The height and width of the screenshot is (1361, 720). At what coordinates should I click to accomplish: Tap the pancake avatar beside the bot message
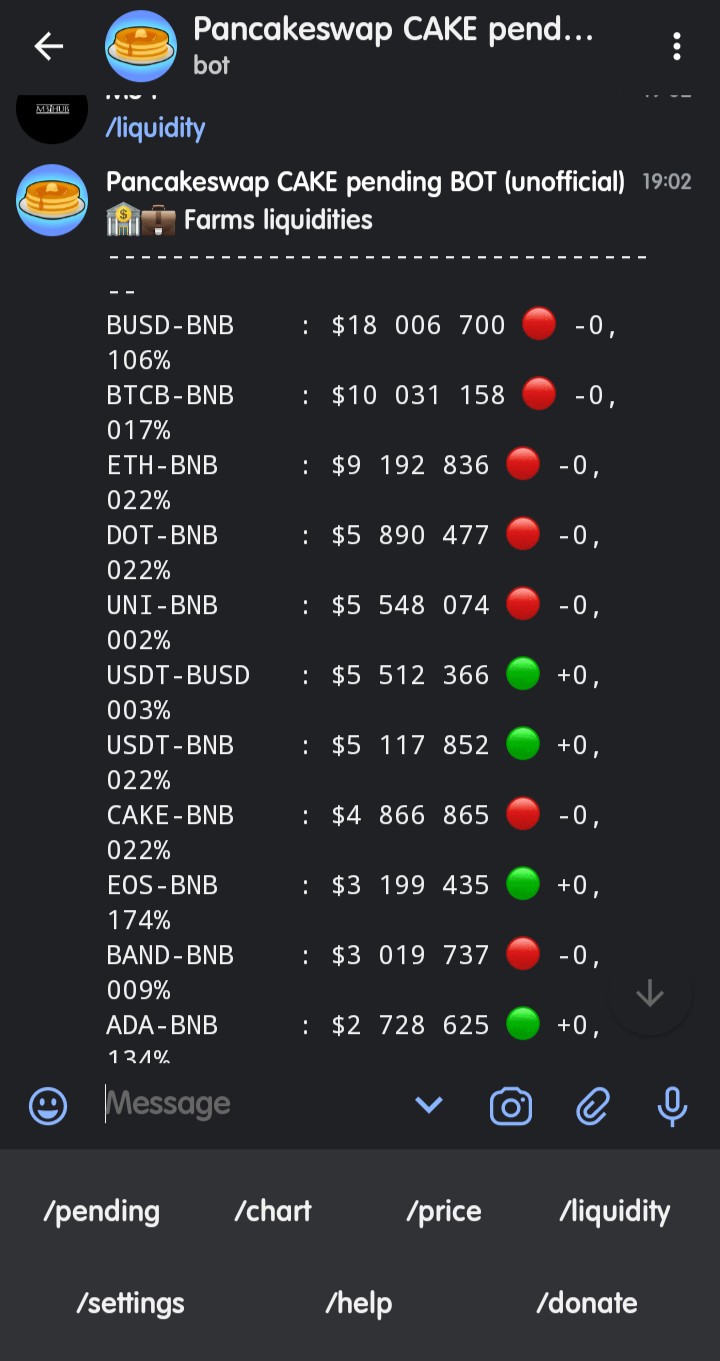coord(52,200)
